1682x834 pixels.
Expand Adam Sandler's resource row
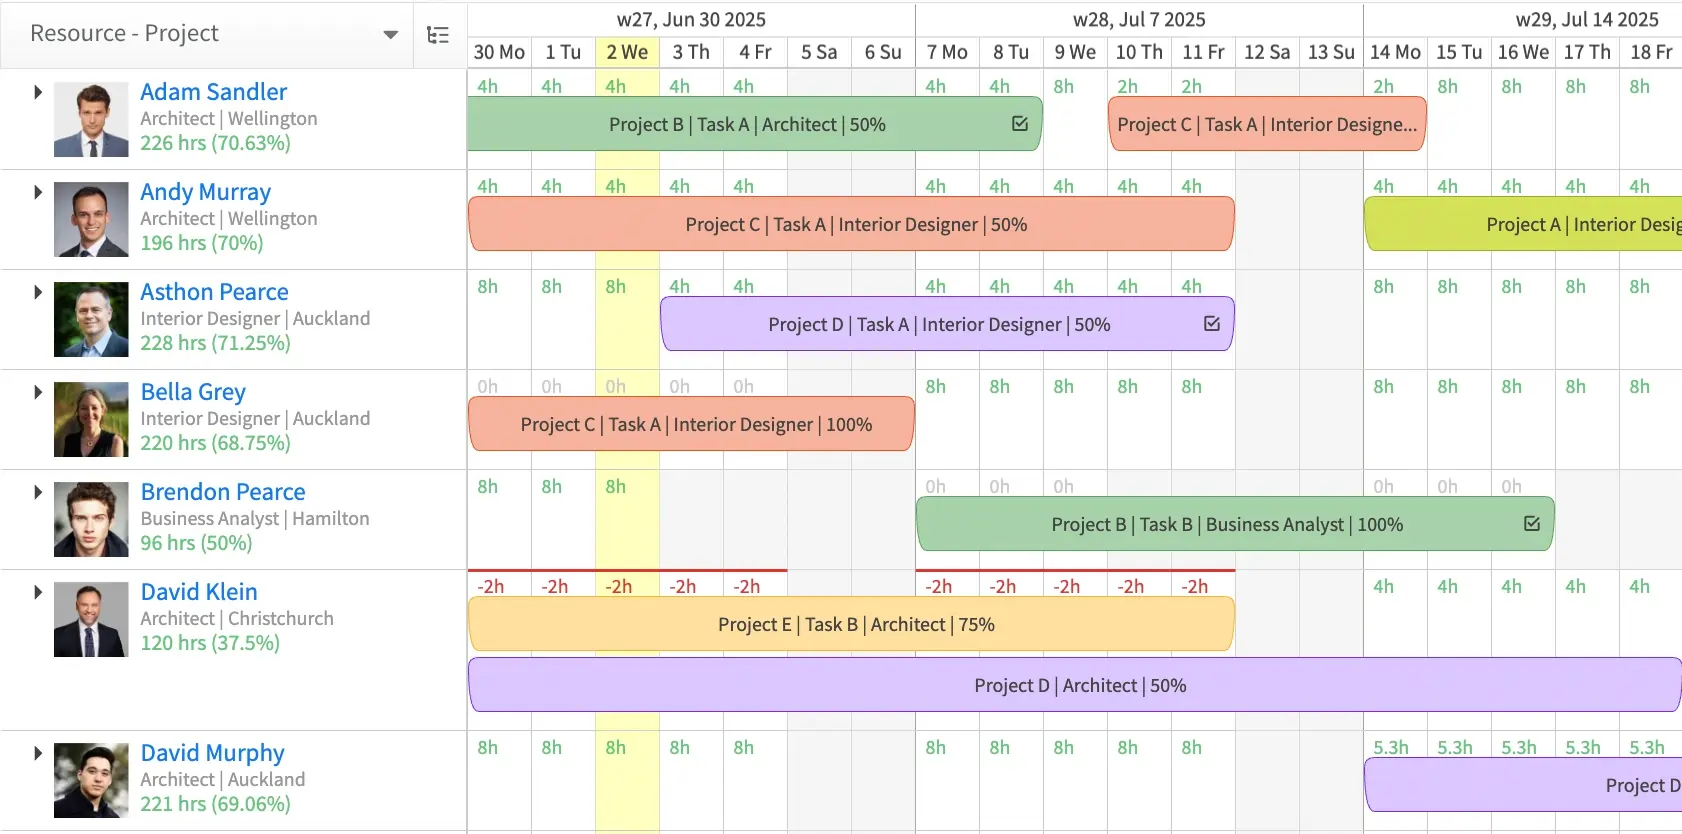click(37, 91)
